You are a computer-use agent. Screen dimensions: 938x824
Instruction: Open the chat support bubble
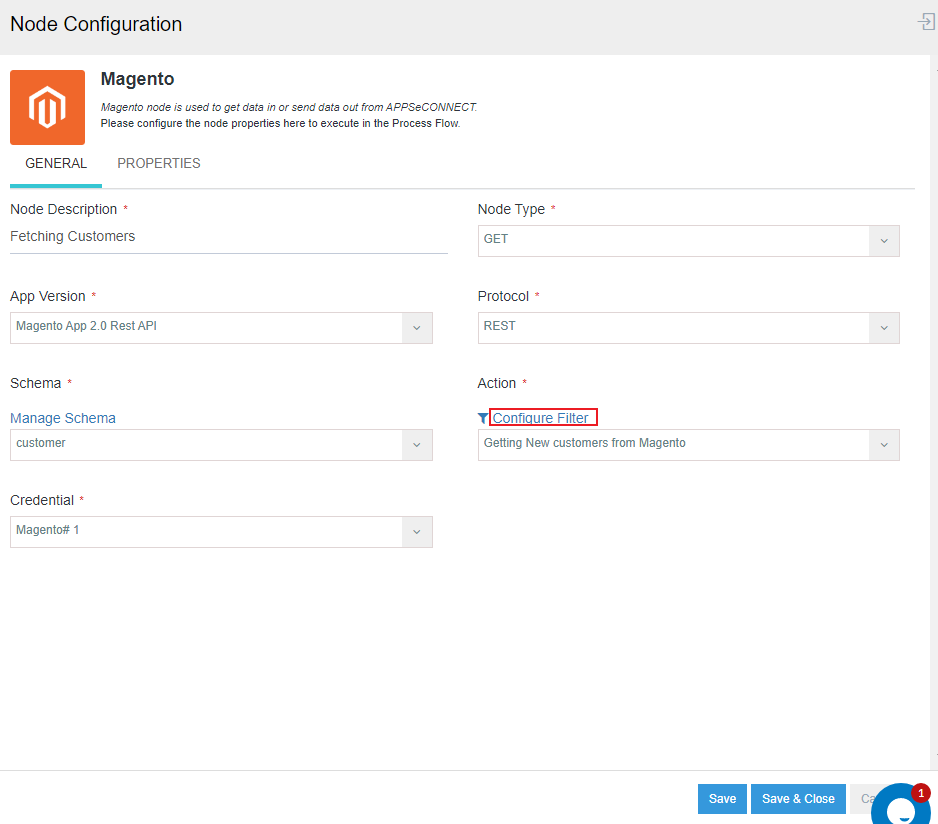(x=901, y=808)
